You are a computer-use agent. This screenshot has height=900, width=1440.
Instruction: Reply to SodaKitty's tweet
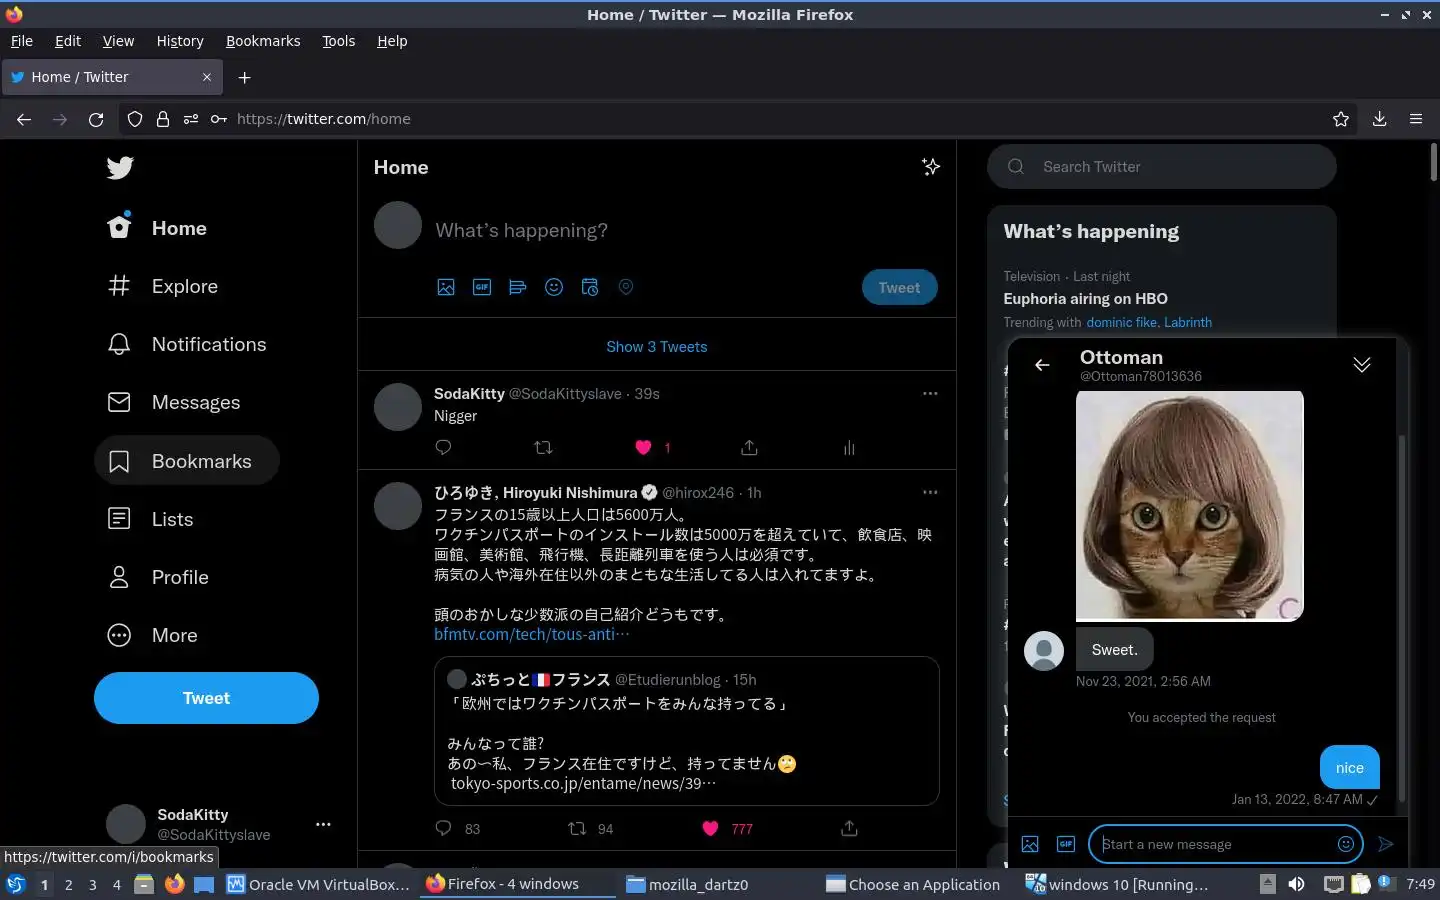coord(444,447)
